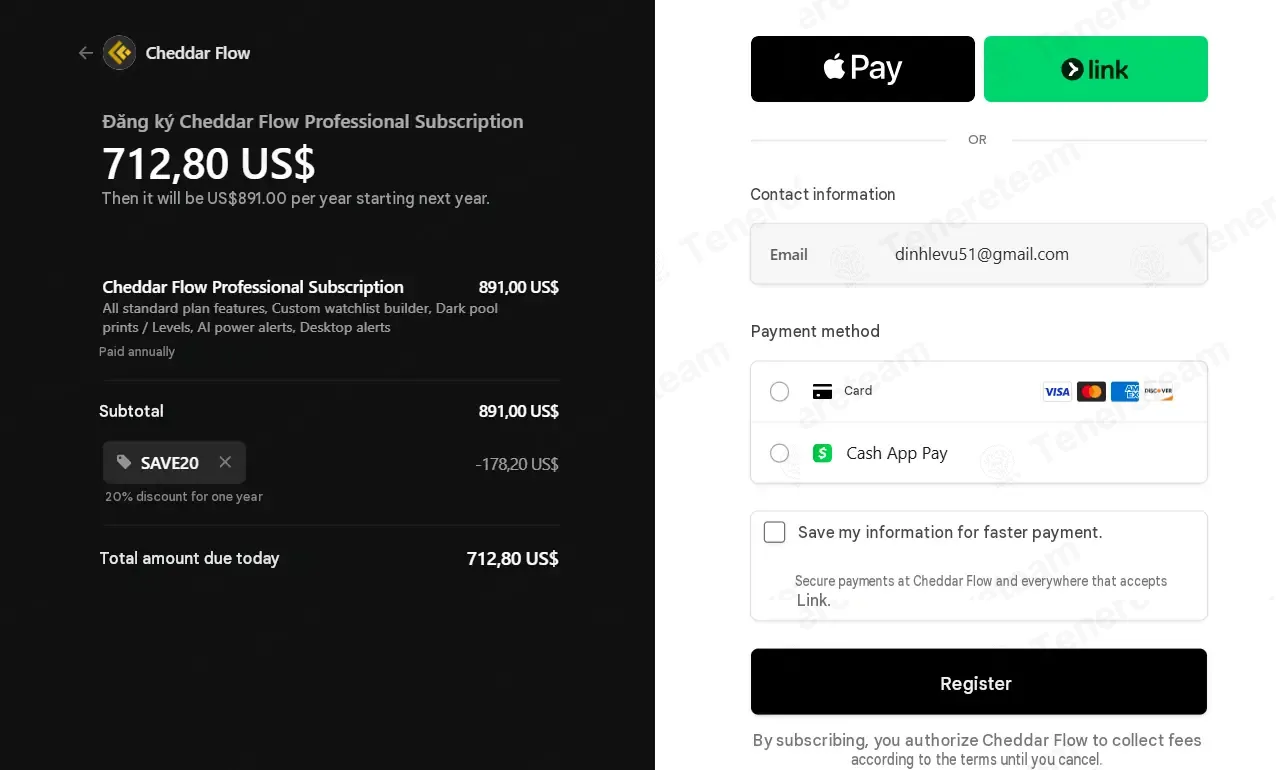Click the 712,80 US$ headline price

209,163
